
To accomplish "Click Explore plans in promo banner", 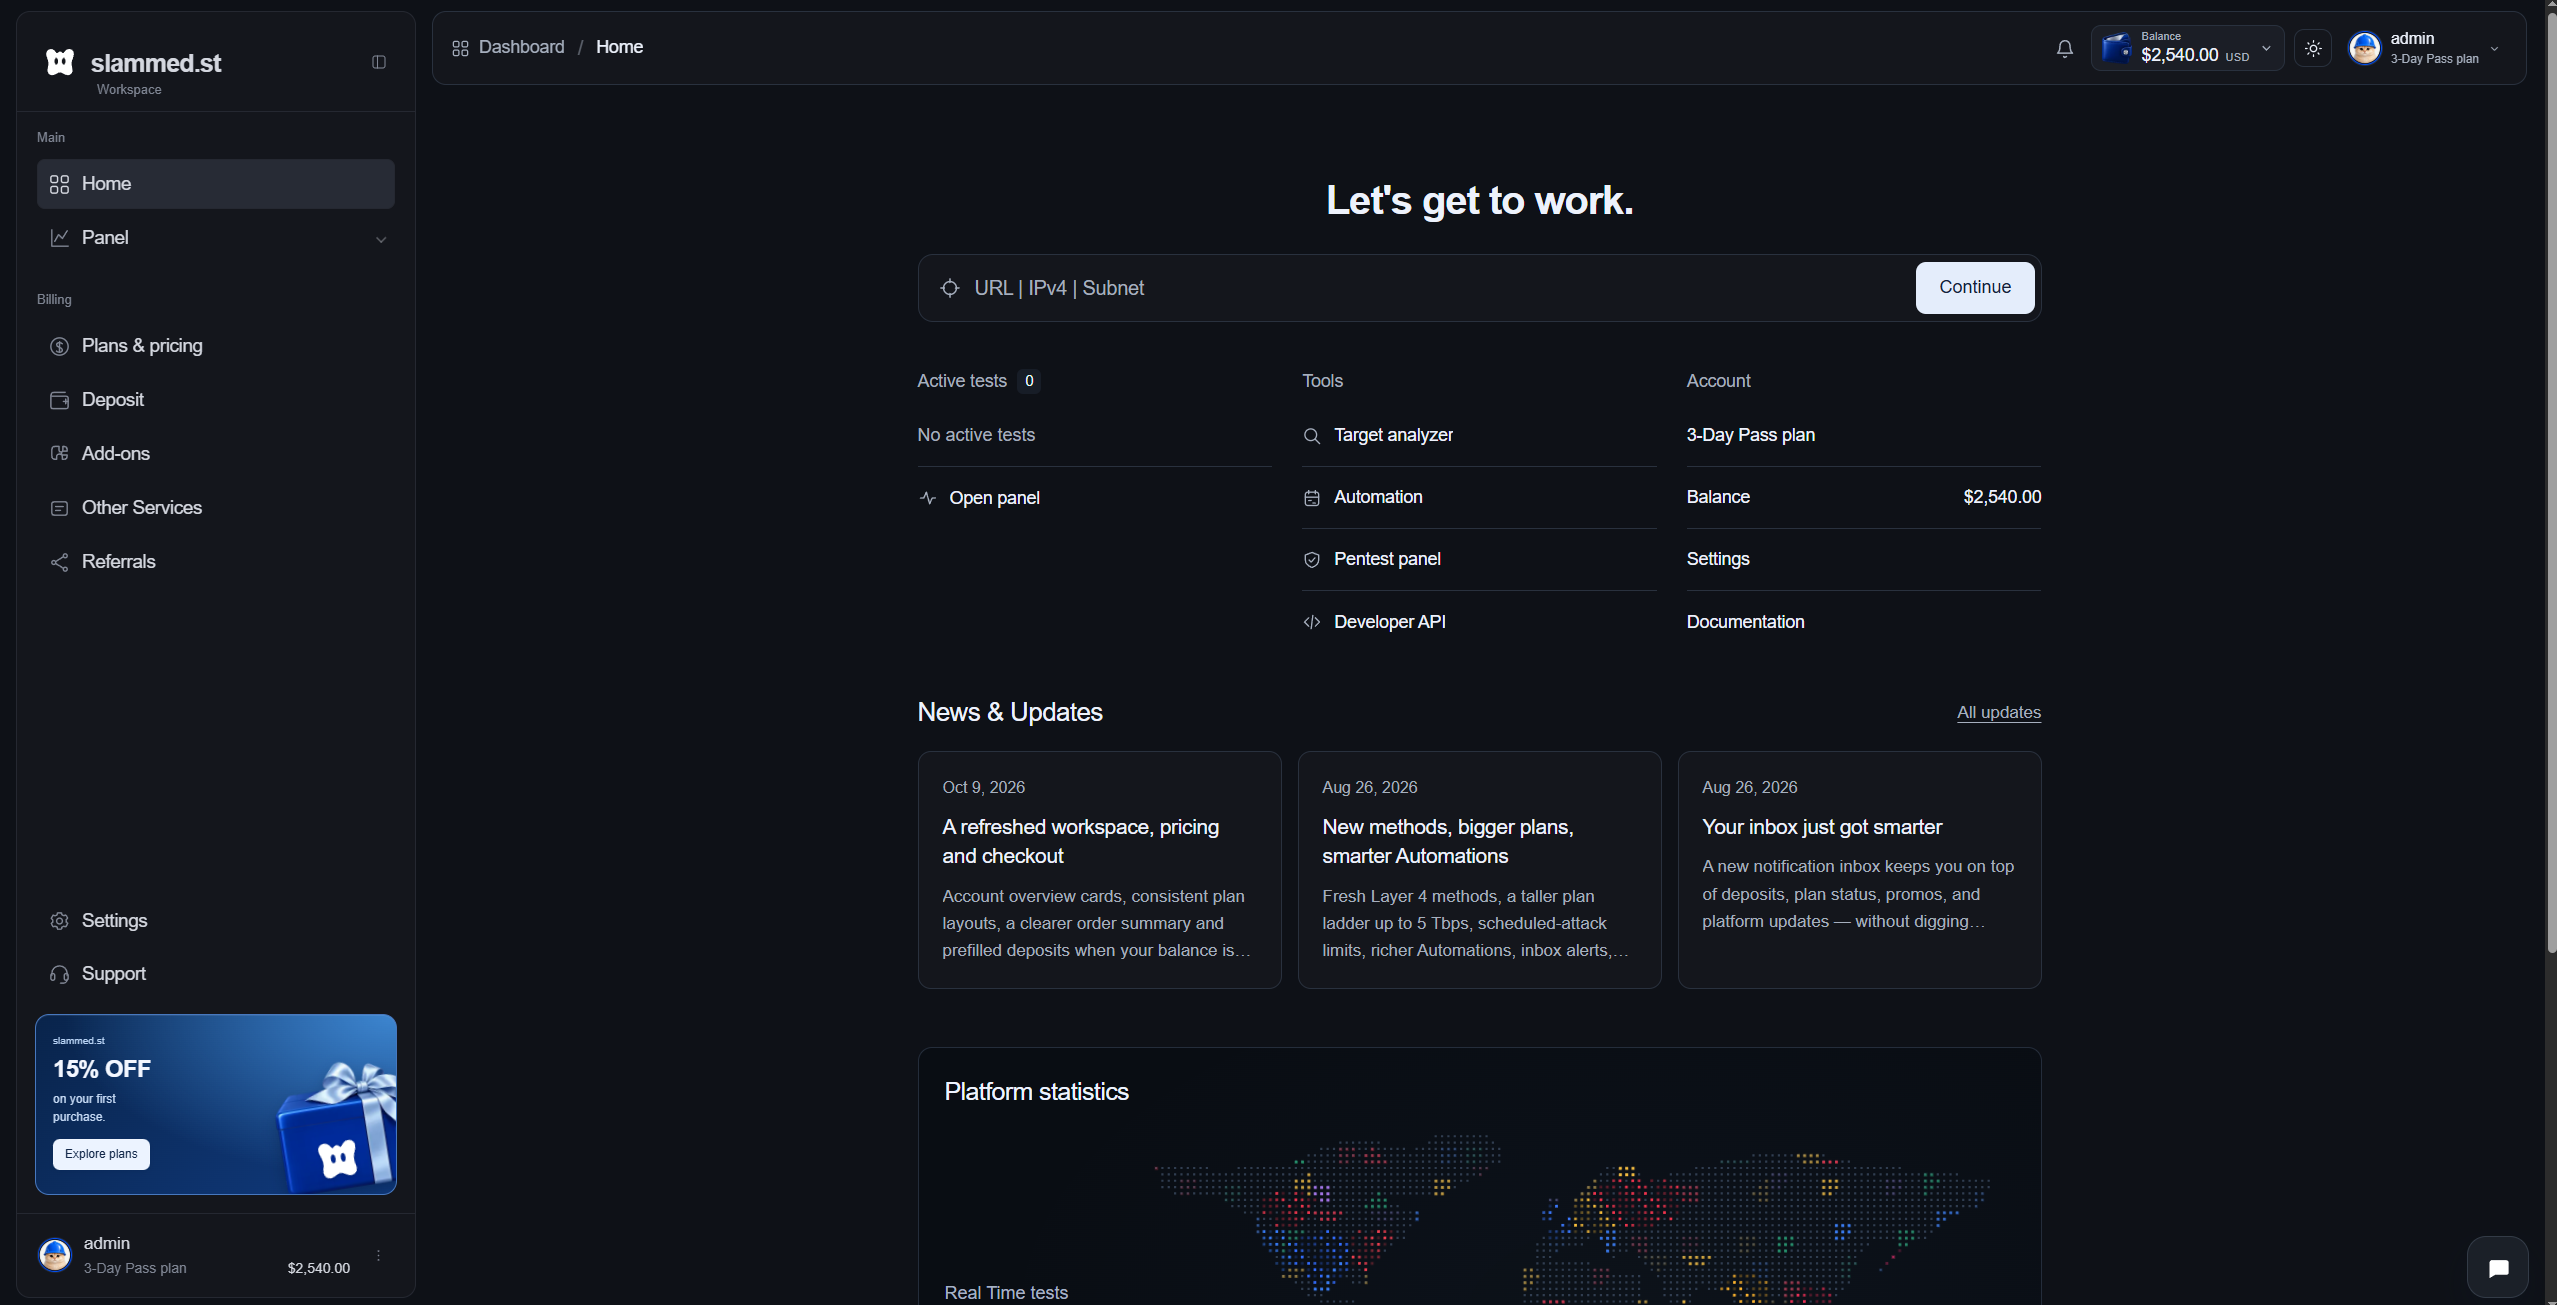I will pyautogui.click(x=101, y=1154).
